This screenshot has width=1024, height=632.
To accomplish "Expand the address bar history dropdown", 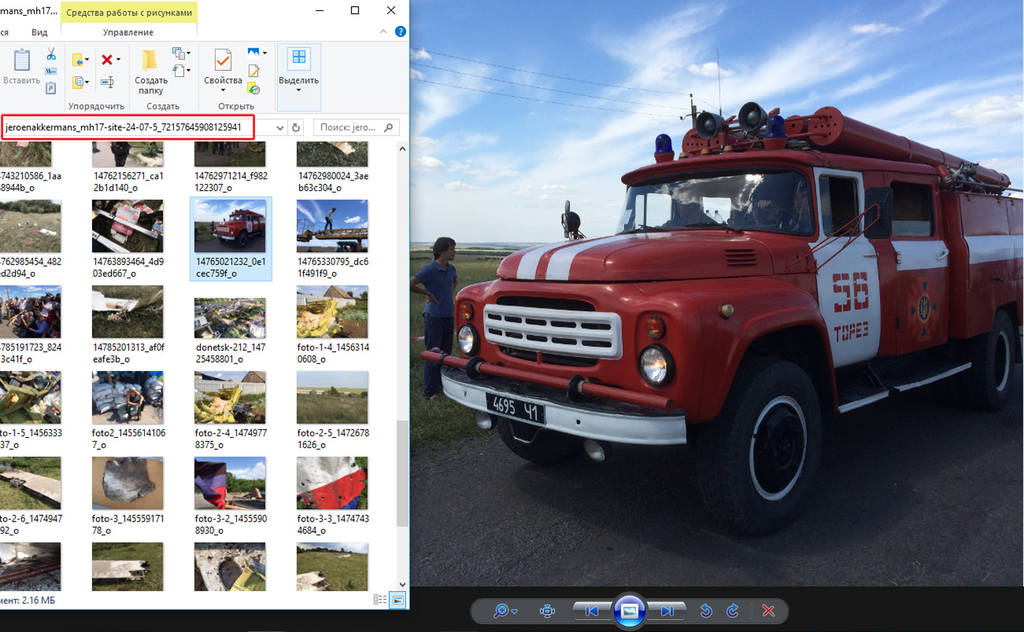I will [280, 127].
